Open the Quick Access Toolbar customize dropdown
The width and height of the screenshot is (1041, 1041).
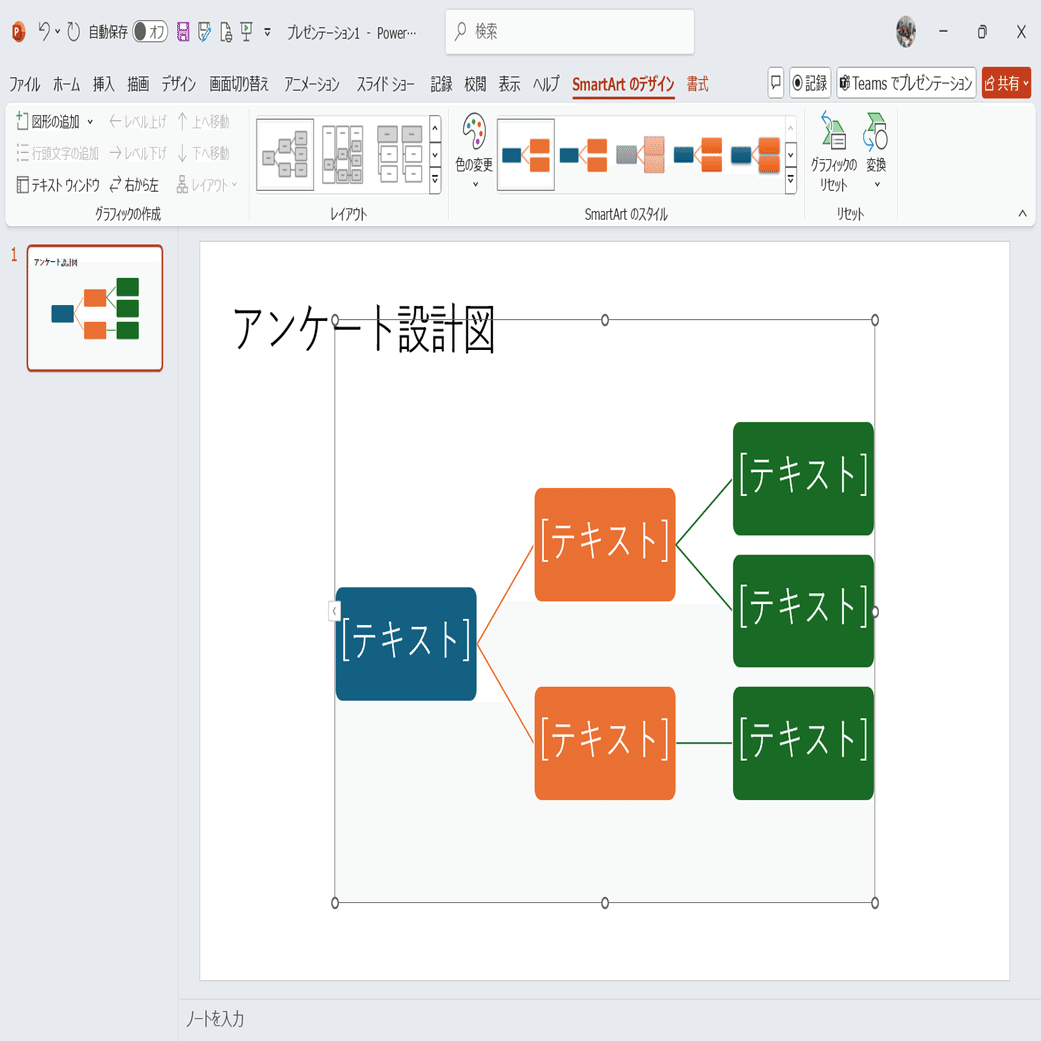[x=267, y=31]
